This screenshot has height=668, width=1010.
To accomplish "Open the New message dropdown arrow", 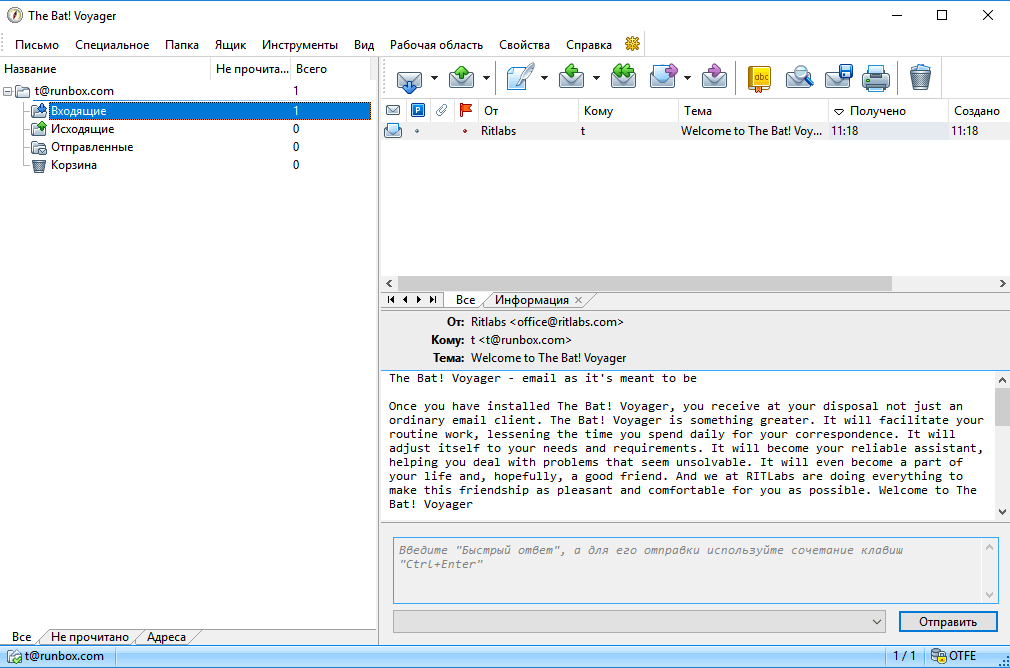I will click(544, 79).
